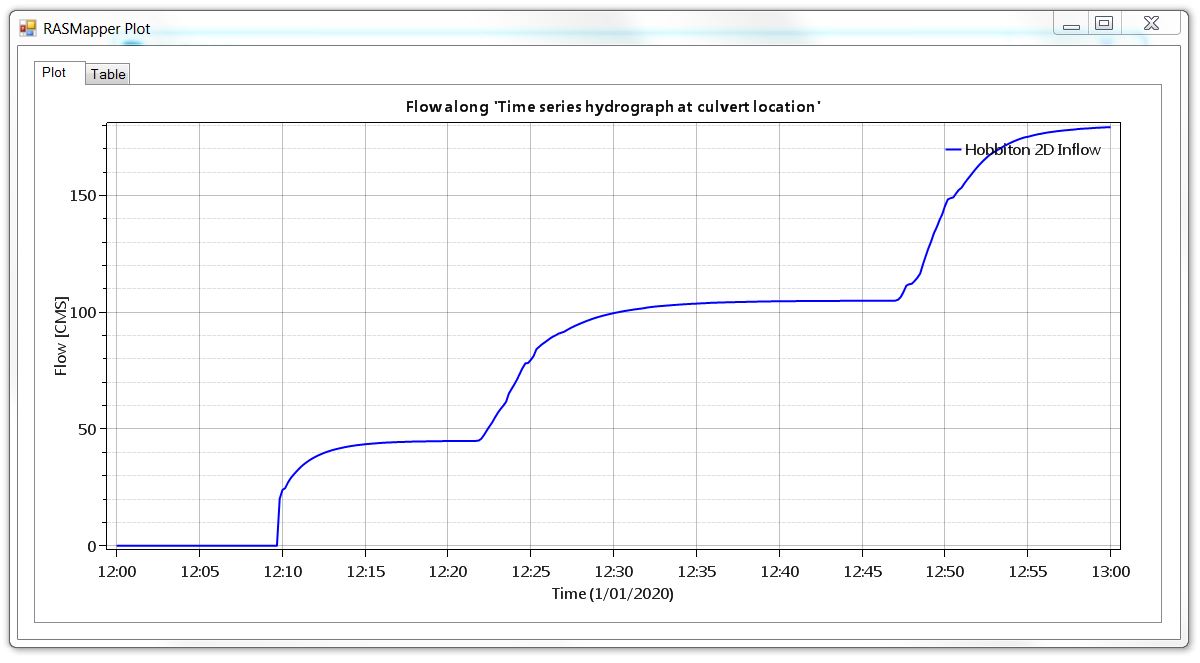Click the 12:20 x-axis tick label
1200x663 pixels.
coord(447,570)
